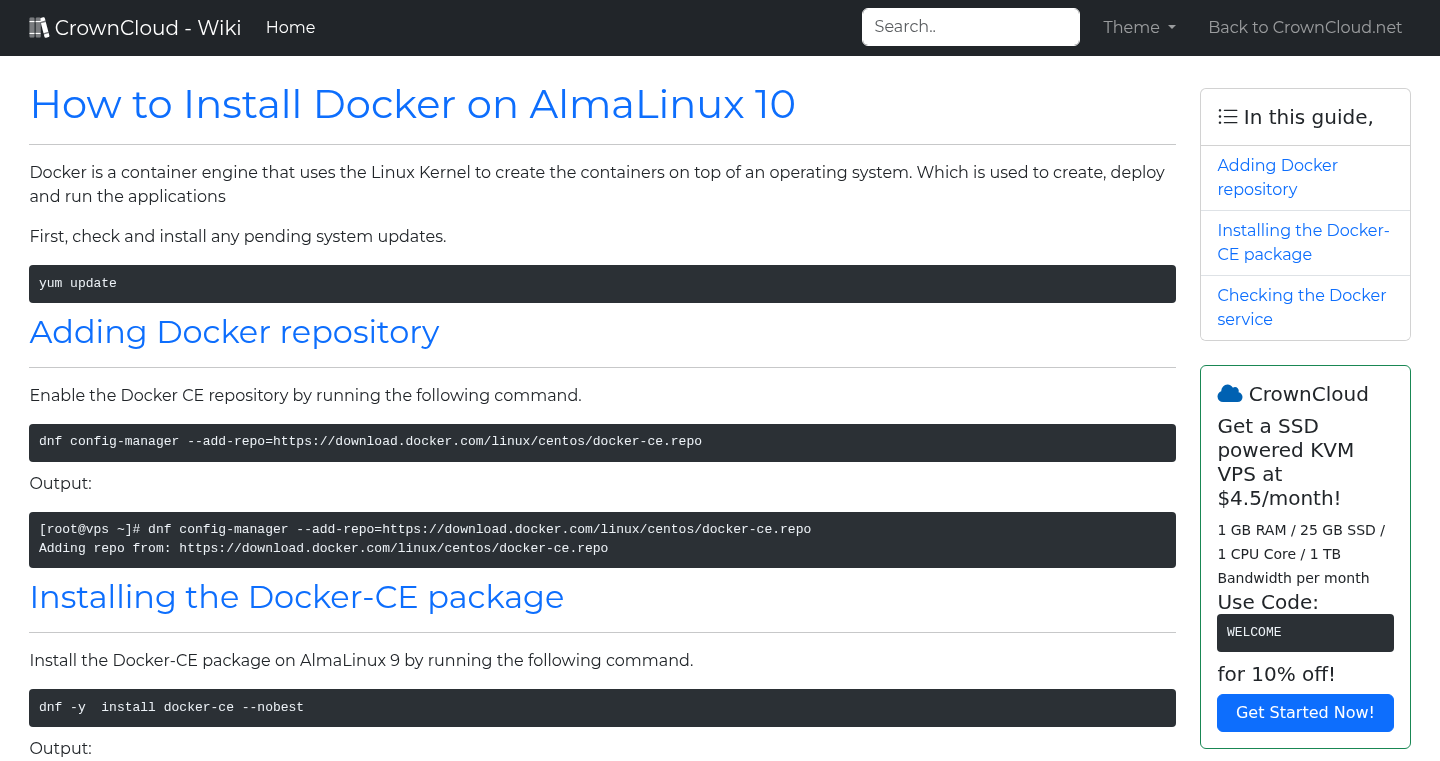
Task: Open the Theme dropdown
Action: click(1138, 27)
